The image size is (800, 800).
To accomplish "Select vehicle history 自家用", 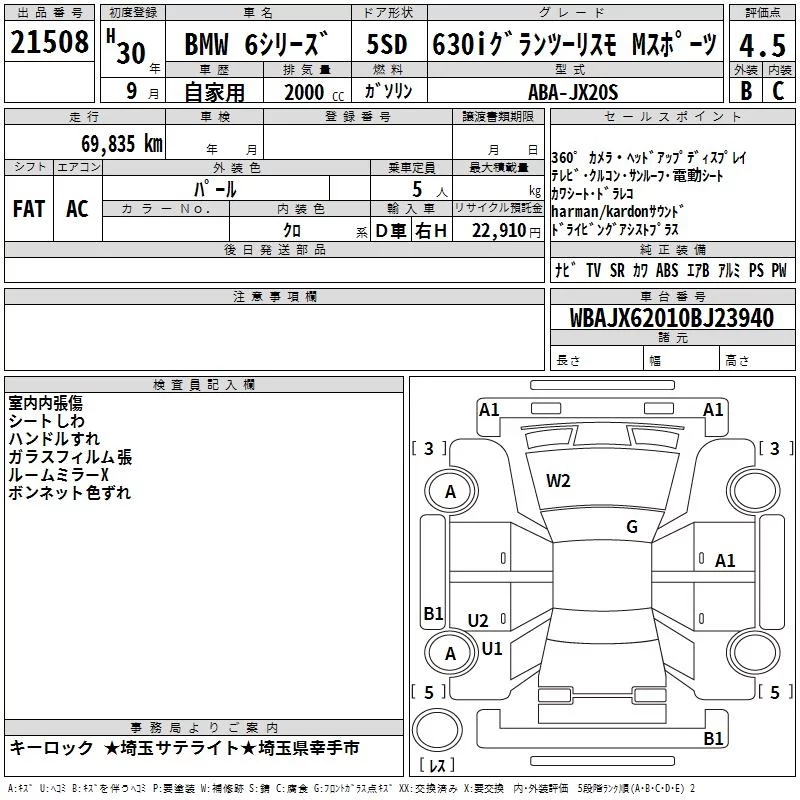I will [x=214, y=92].
